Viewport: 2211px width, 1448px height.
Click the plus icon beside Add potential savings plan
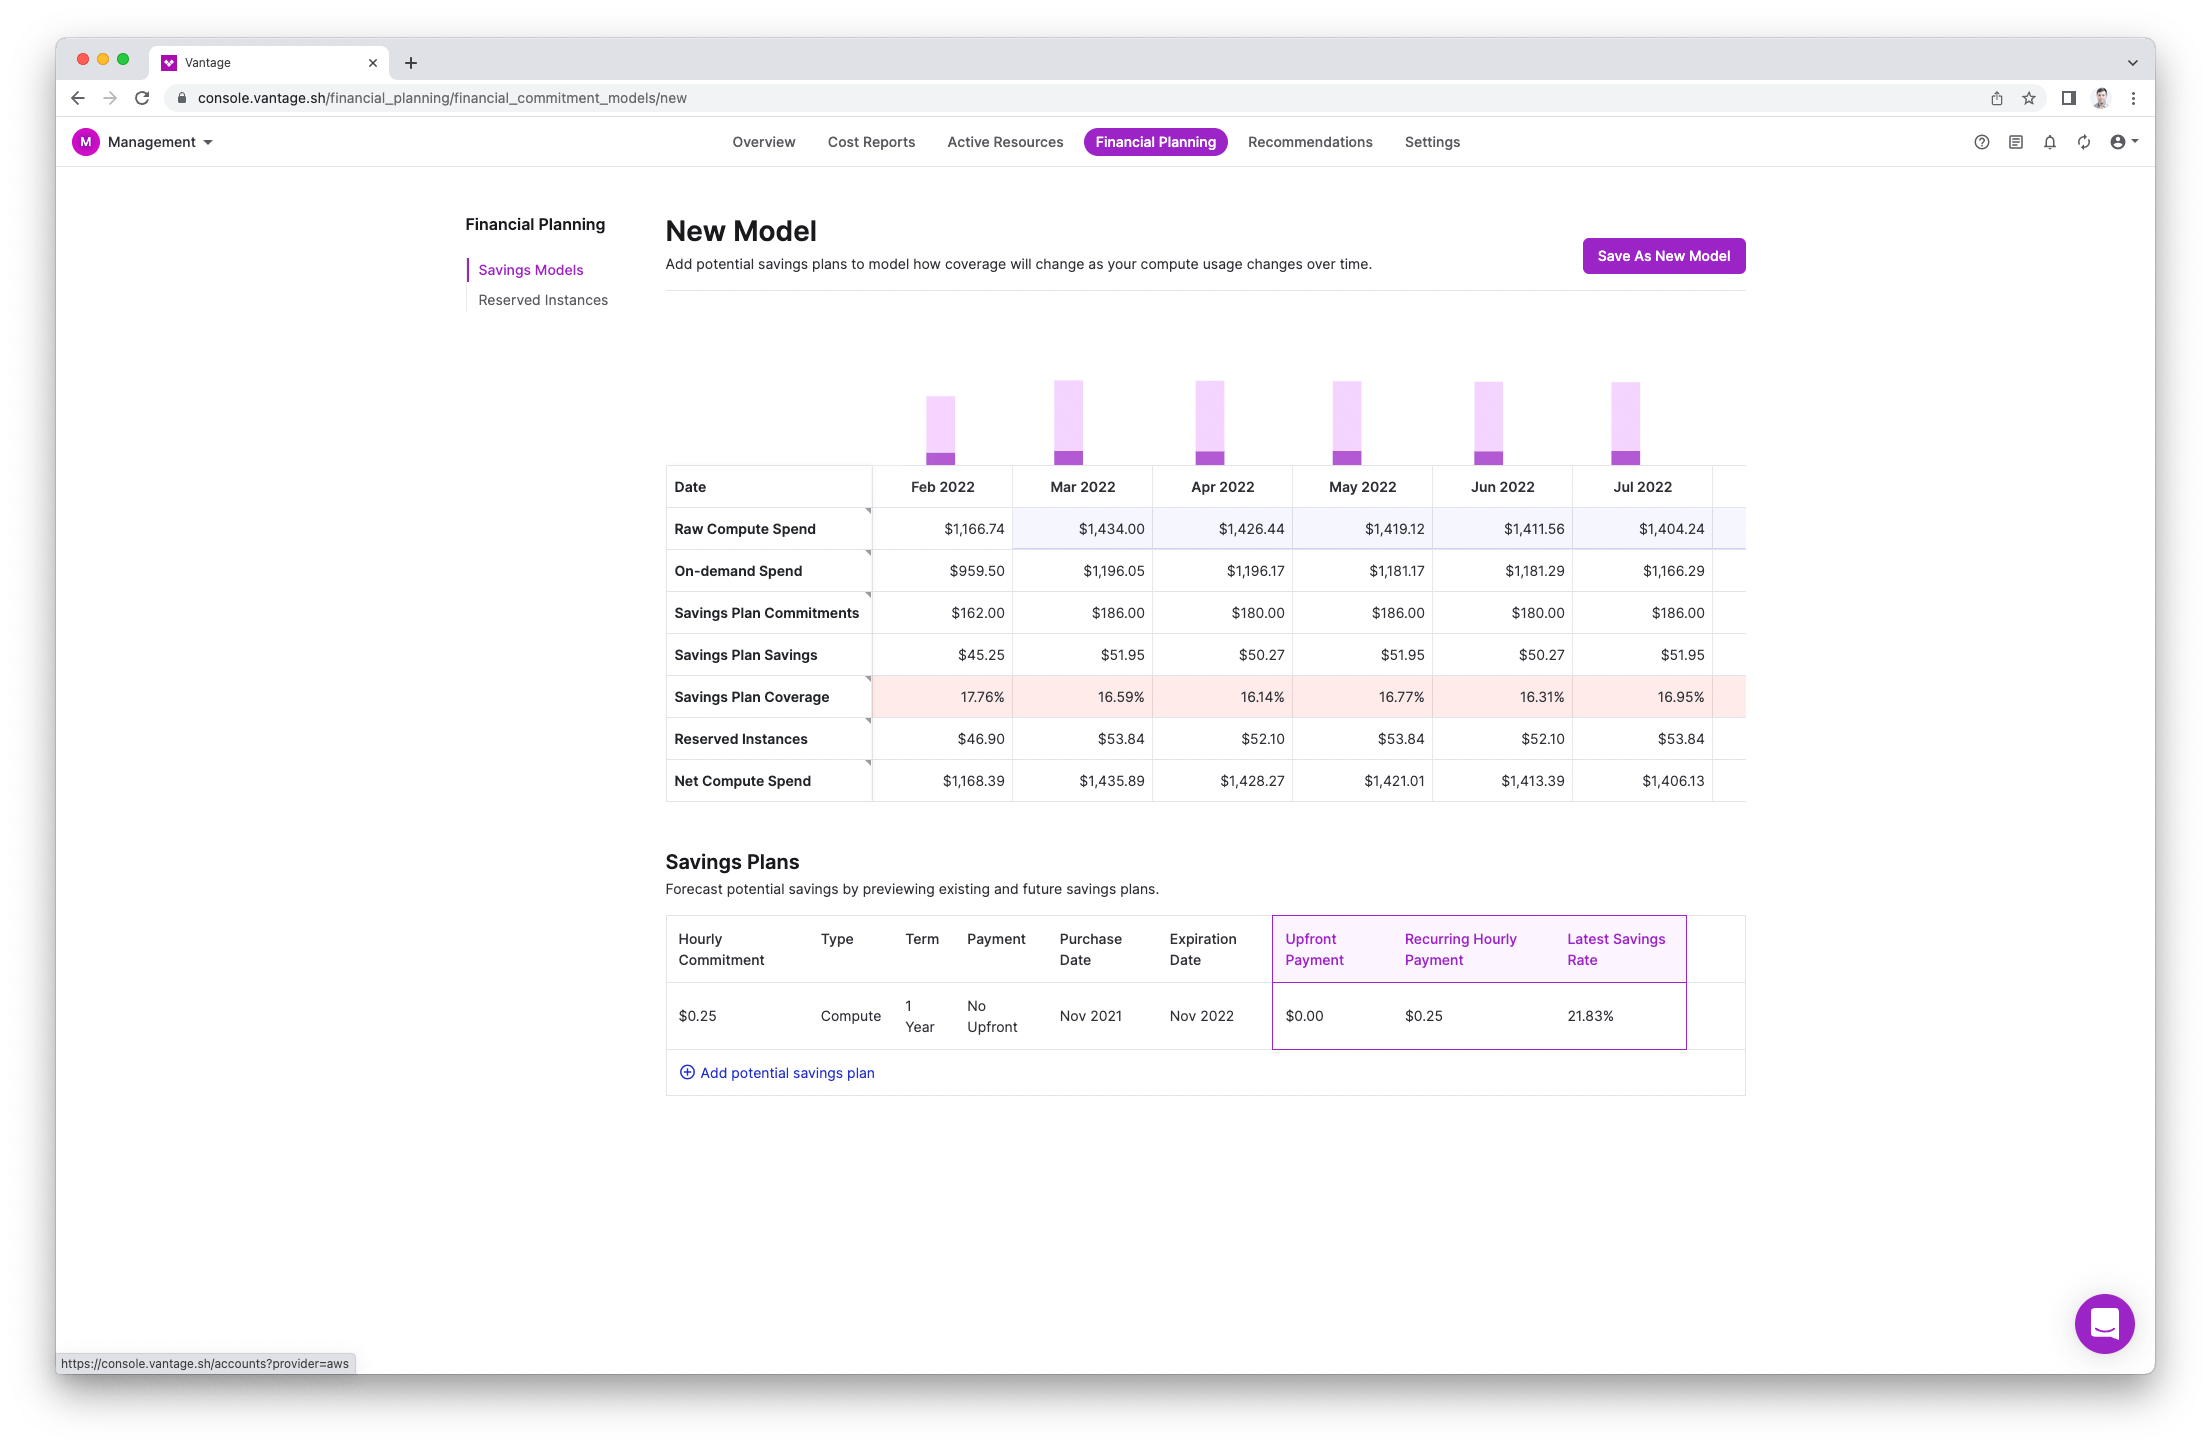point(687,1072)
